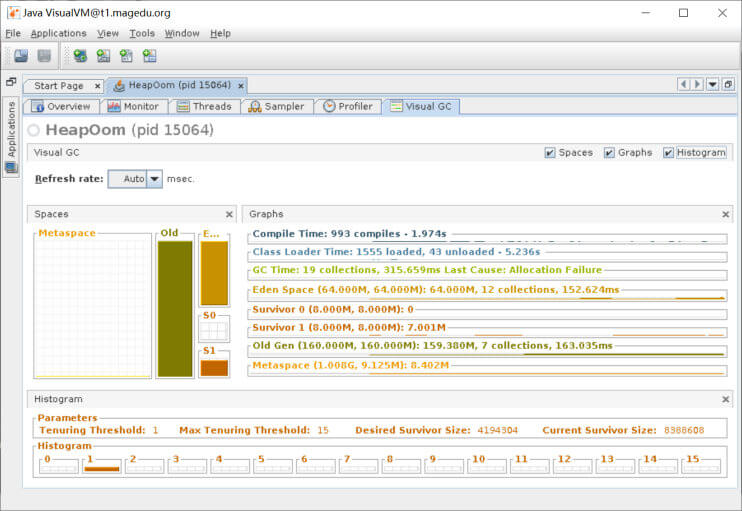Viewport: 742px width, 511px height.
Task: Click the Java VisualVM title bar icon
Action: (x=13, y=13)
